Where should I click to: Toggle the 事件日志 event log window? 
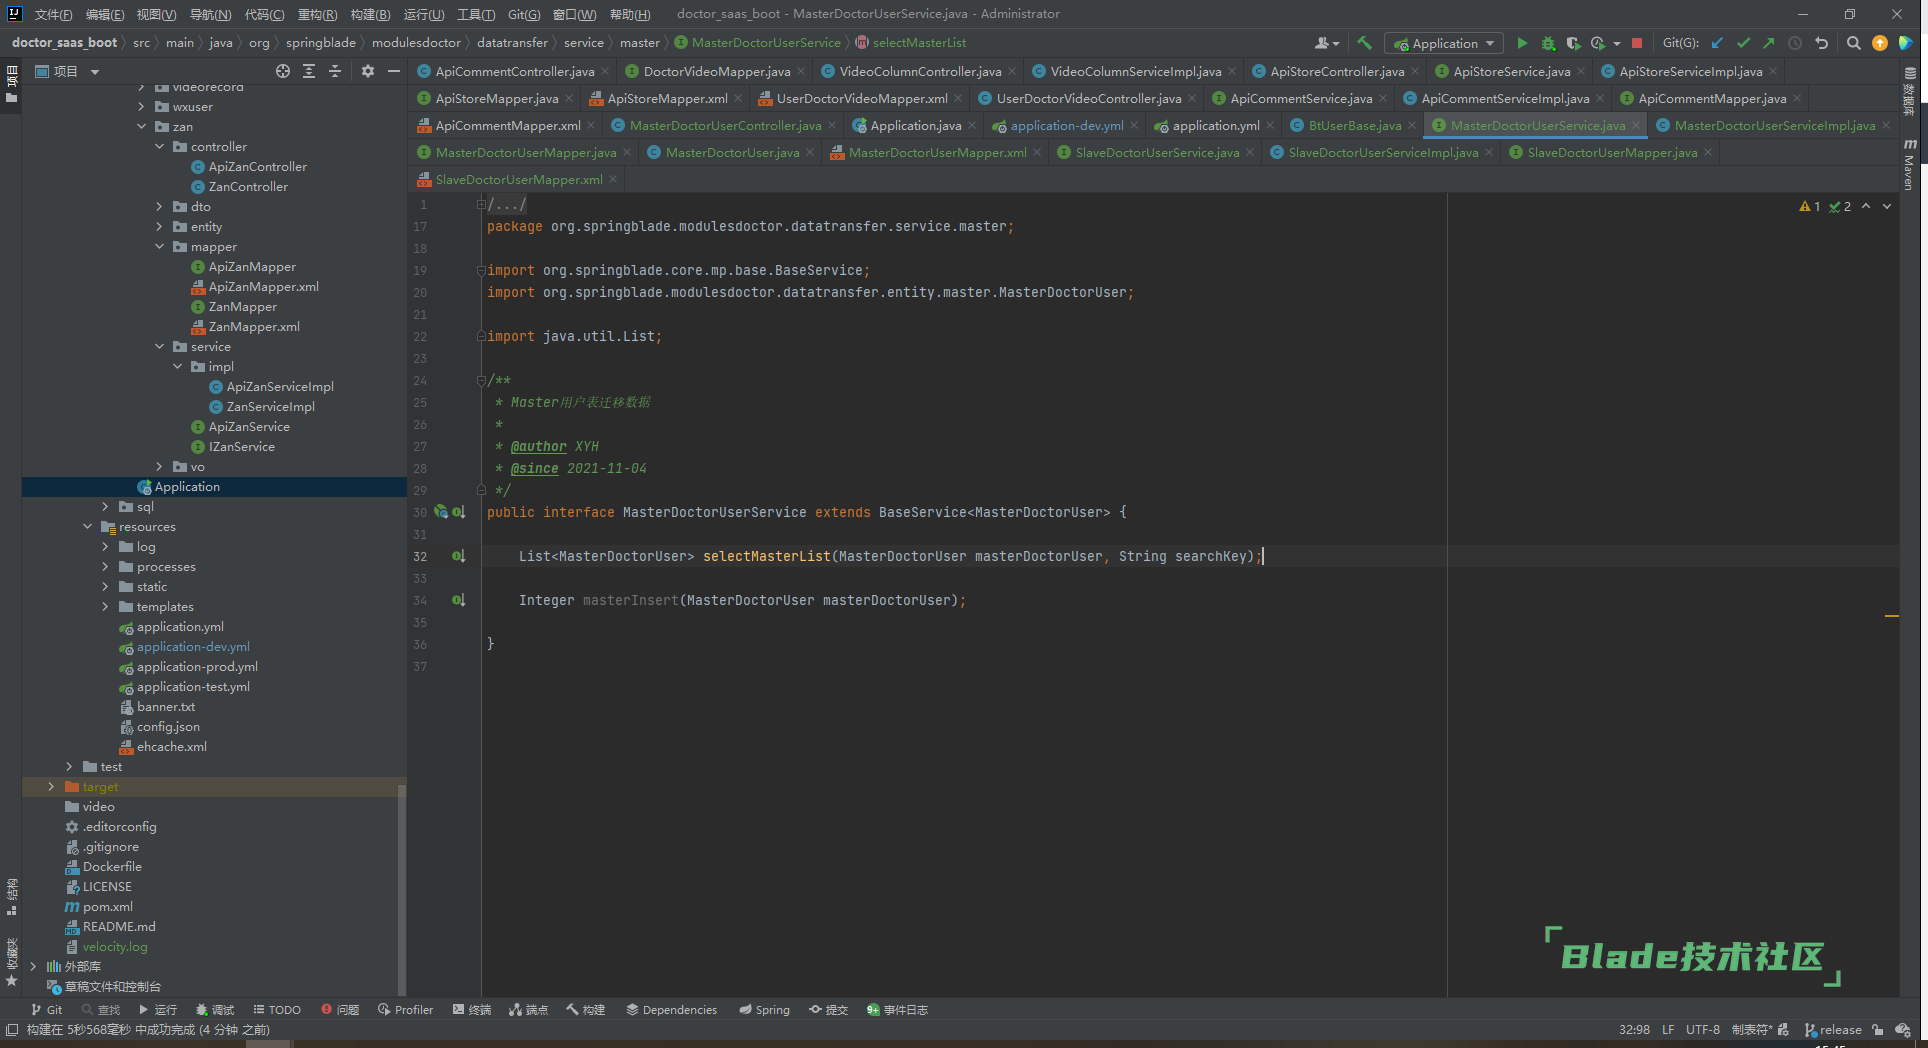(x=897, y=1010)
